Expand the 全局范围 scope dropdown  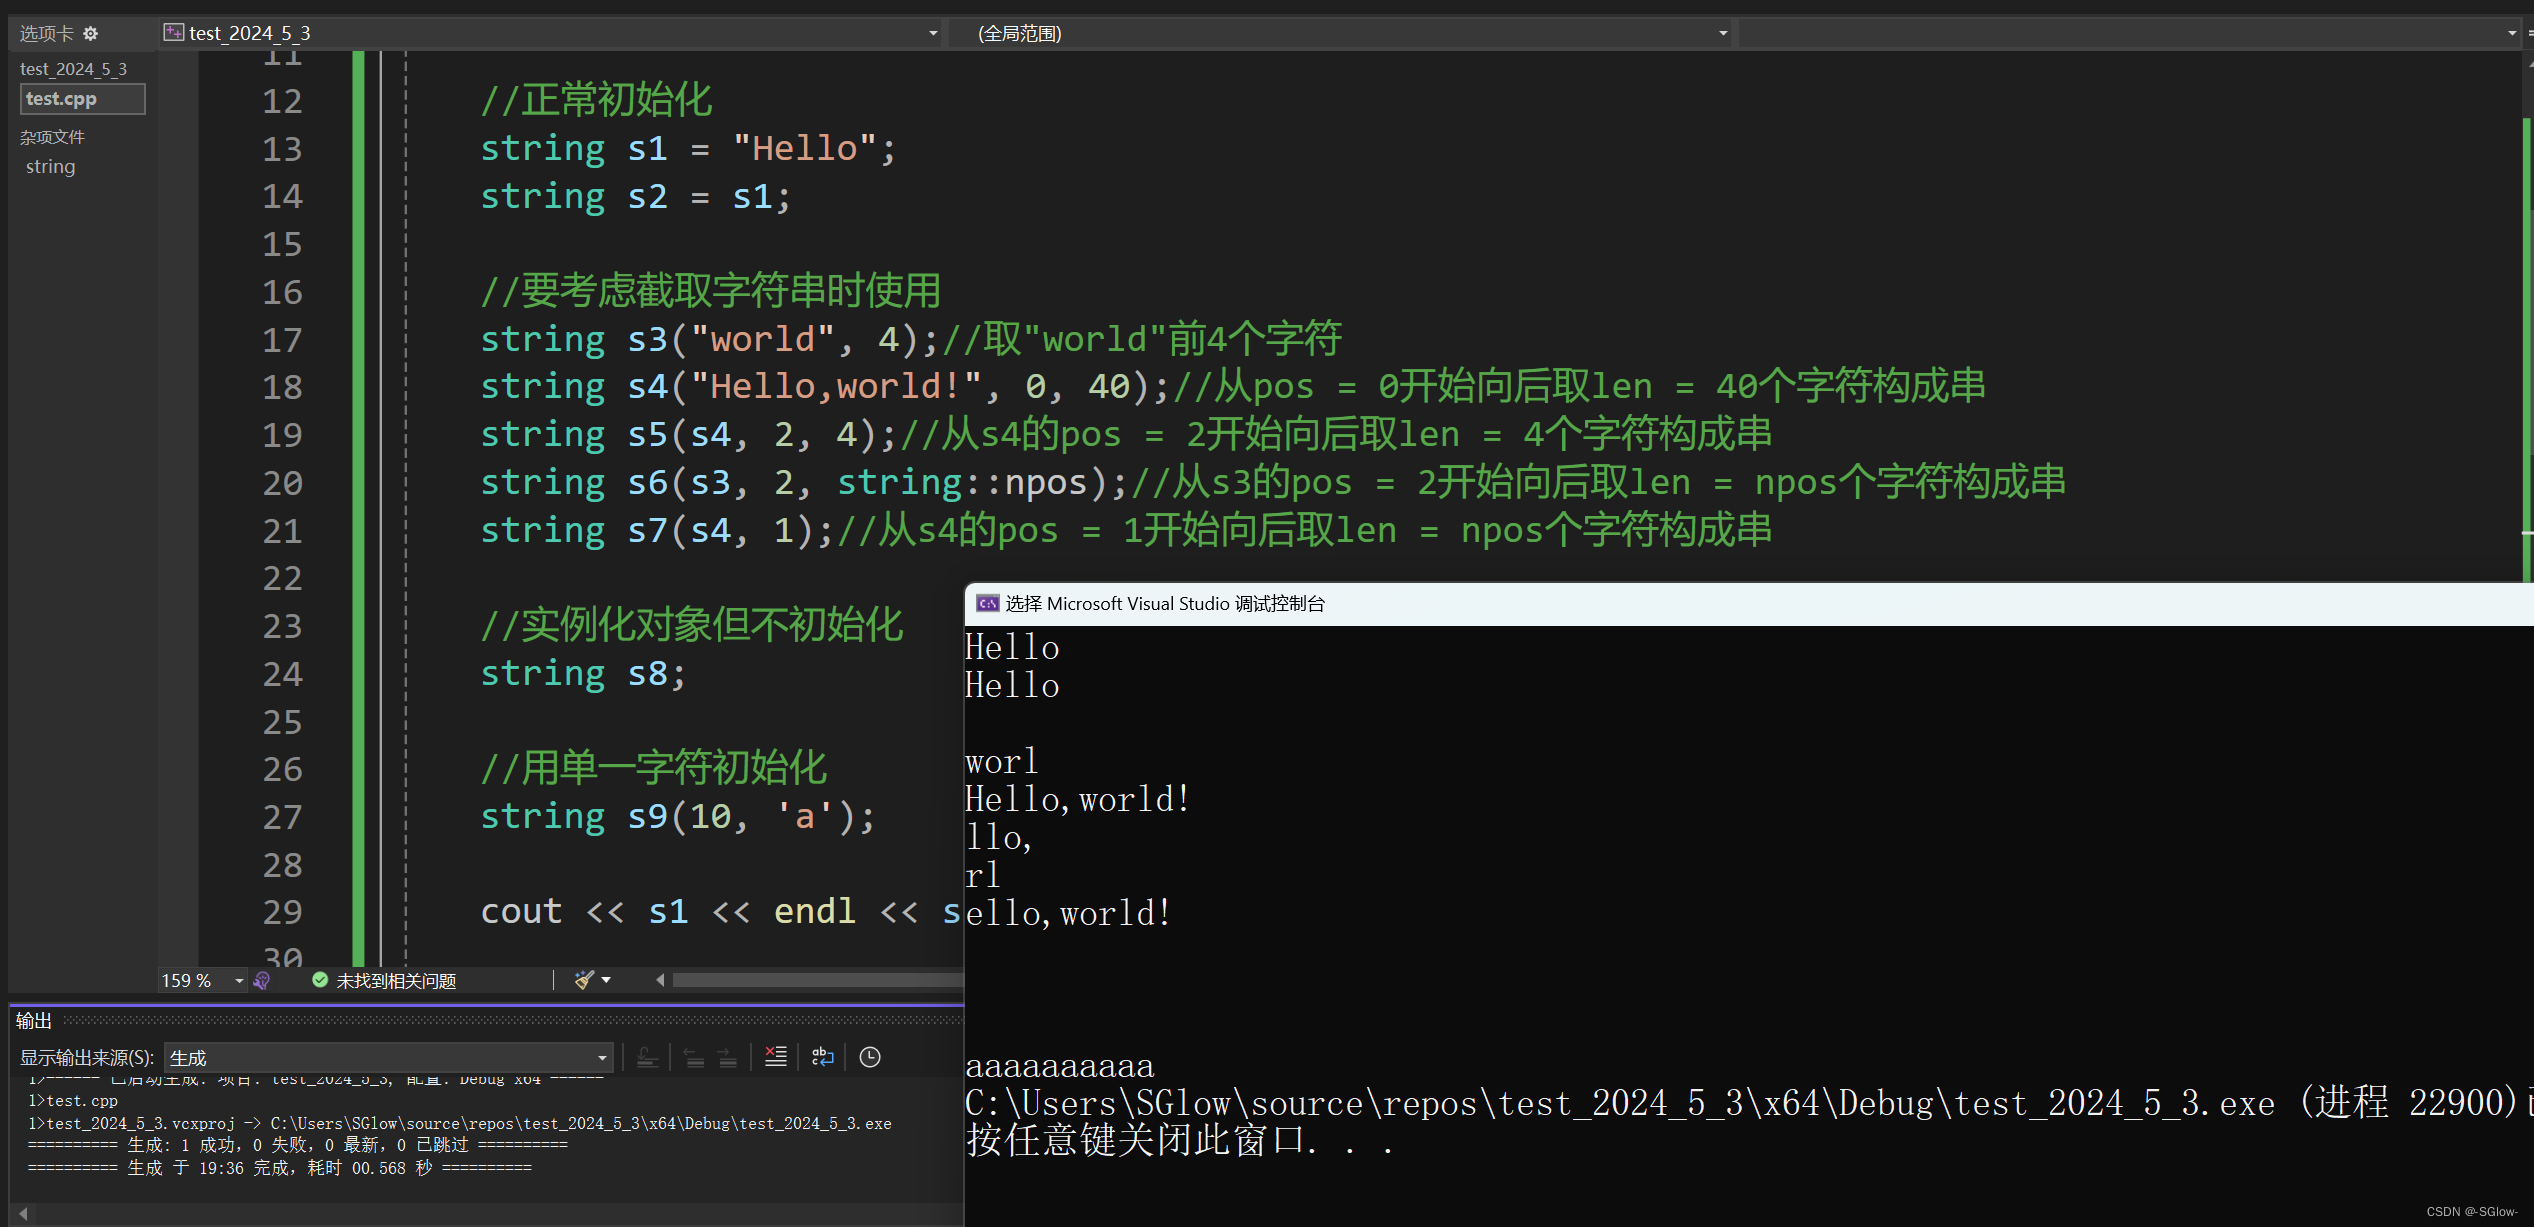(1722, 33)
